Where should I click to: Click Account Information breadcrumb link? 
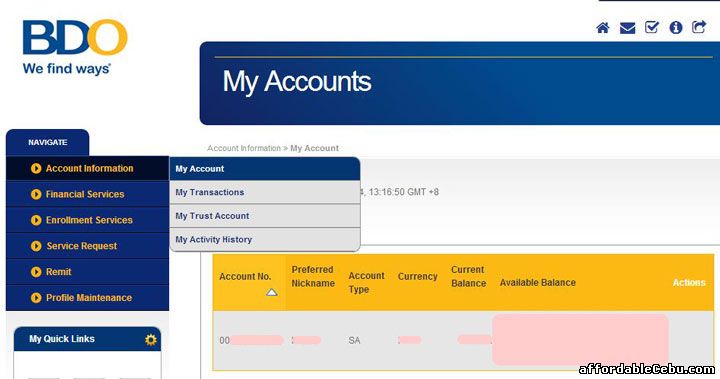244,148
